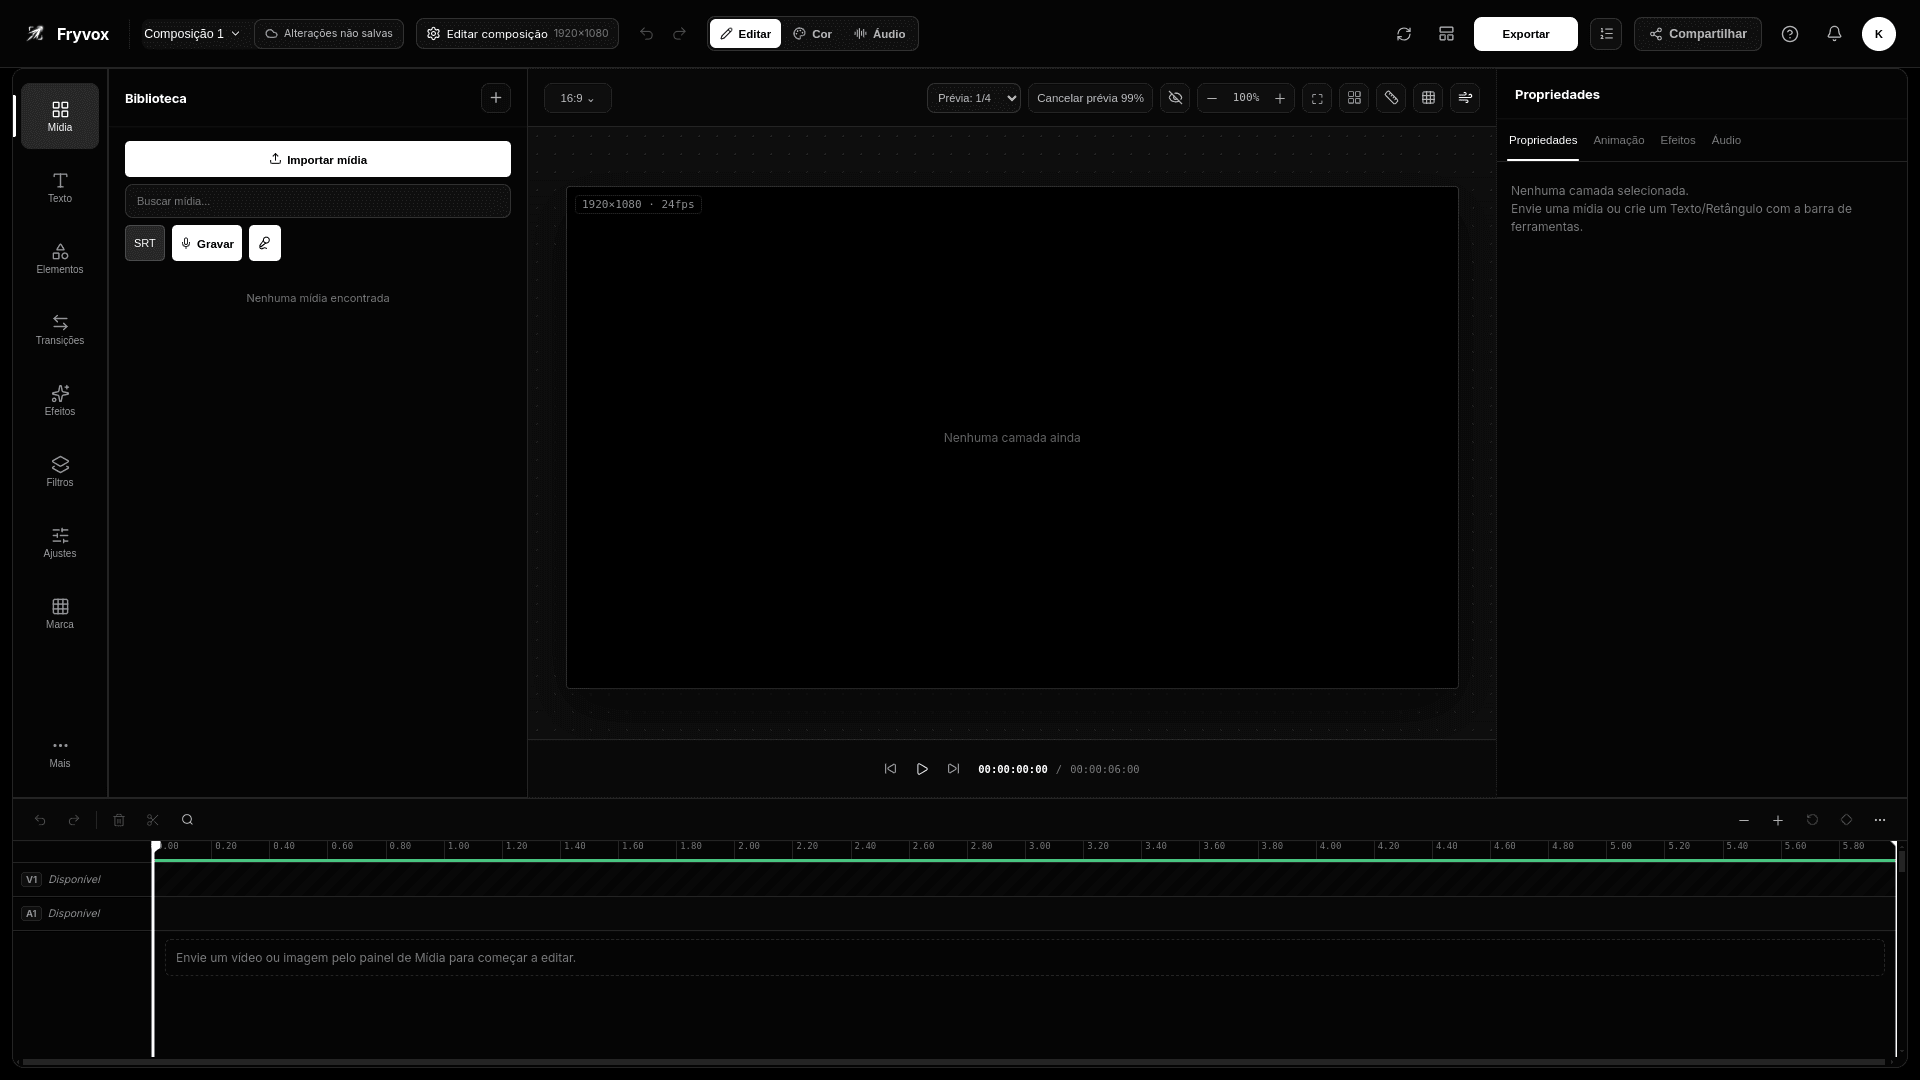Click the trash delete icon in timeline

click(x=119, y=820)
